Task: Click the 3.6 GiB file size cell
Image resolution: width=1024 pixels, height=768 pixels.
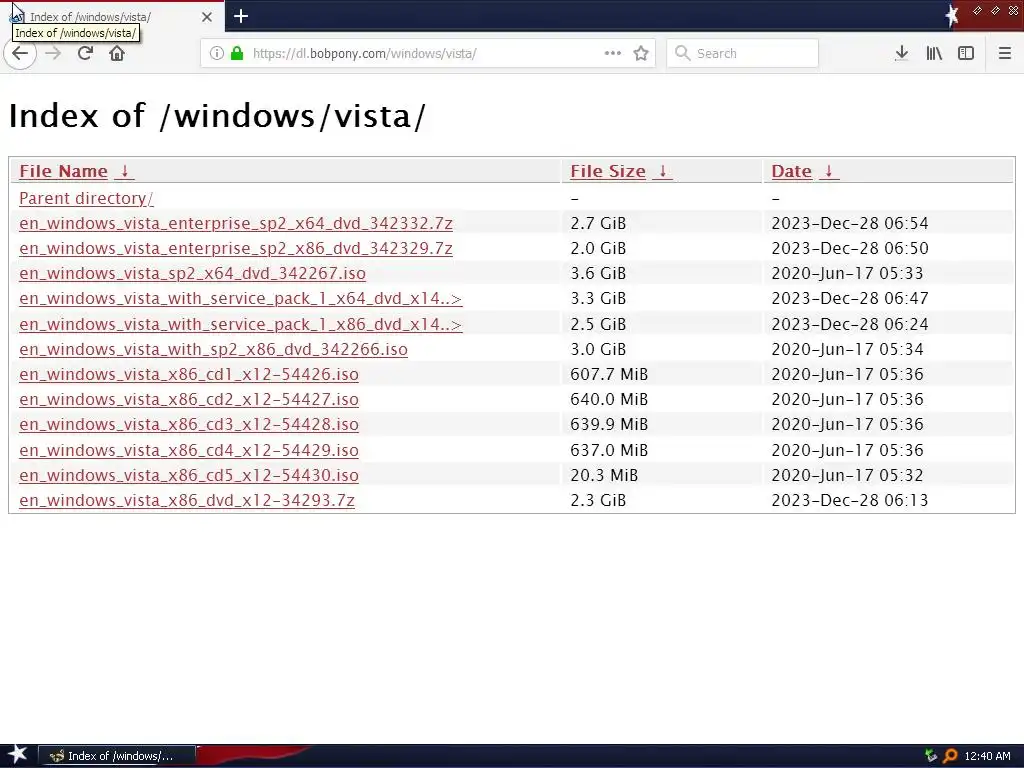Action: click(598, 273)
